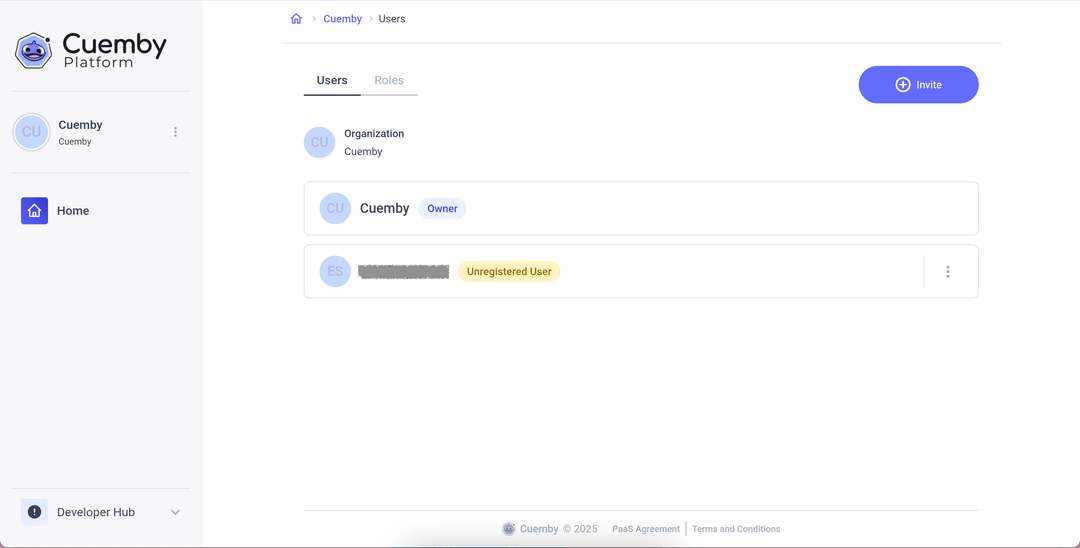Click Users in the breadcrumb

pyautogui.click(x=392, y=19)
